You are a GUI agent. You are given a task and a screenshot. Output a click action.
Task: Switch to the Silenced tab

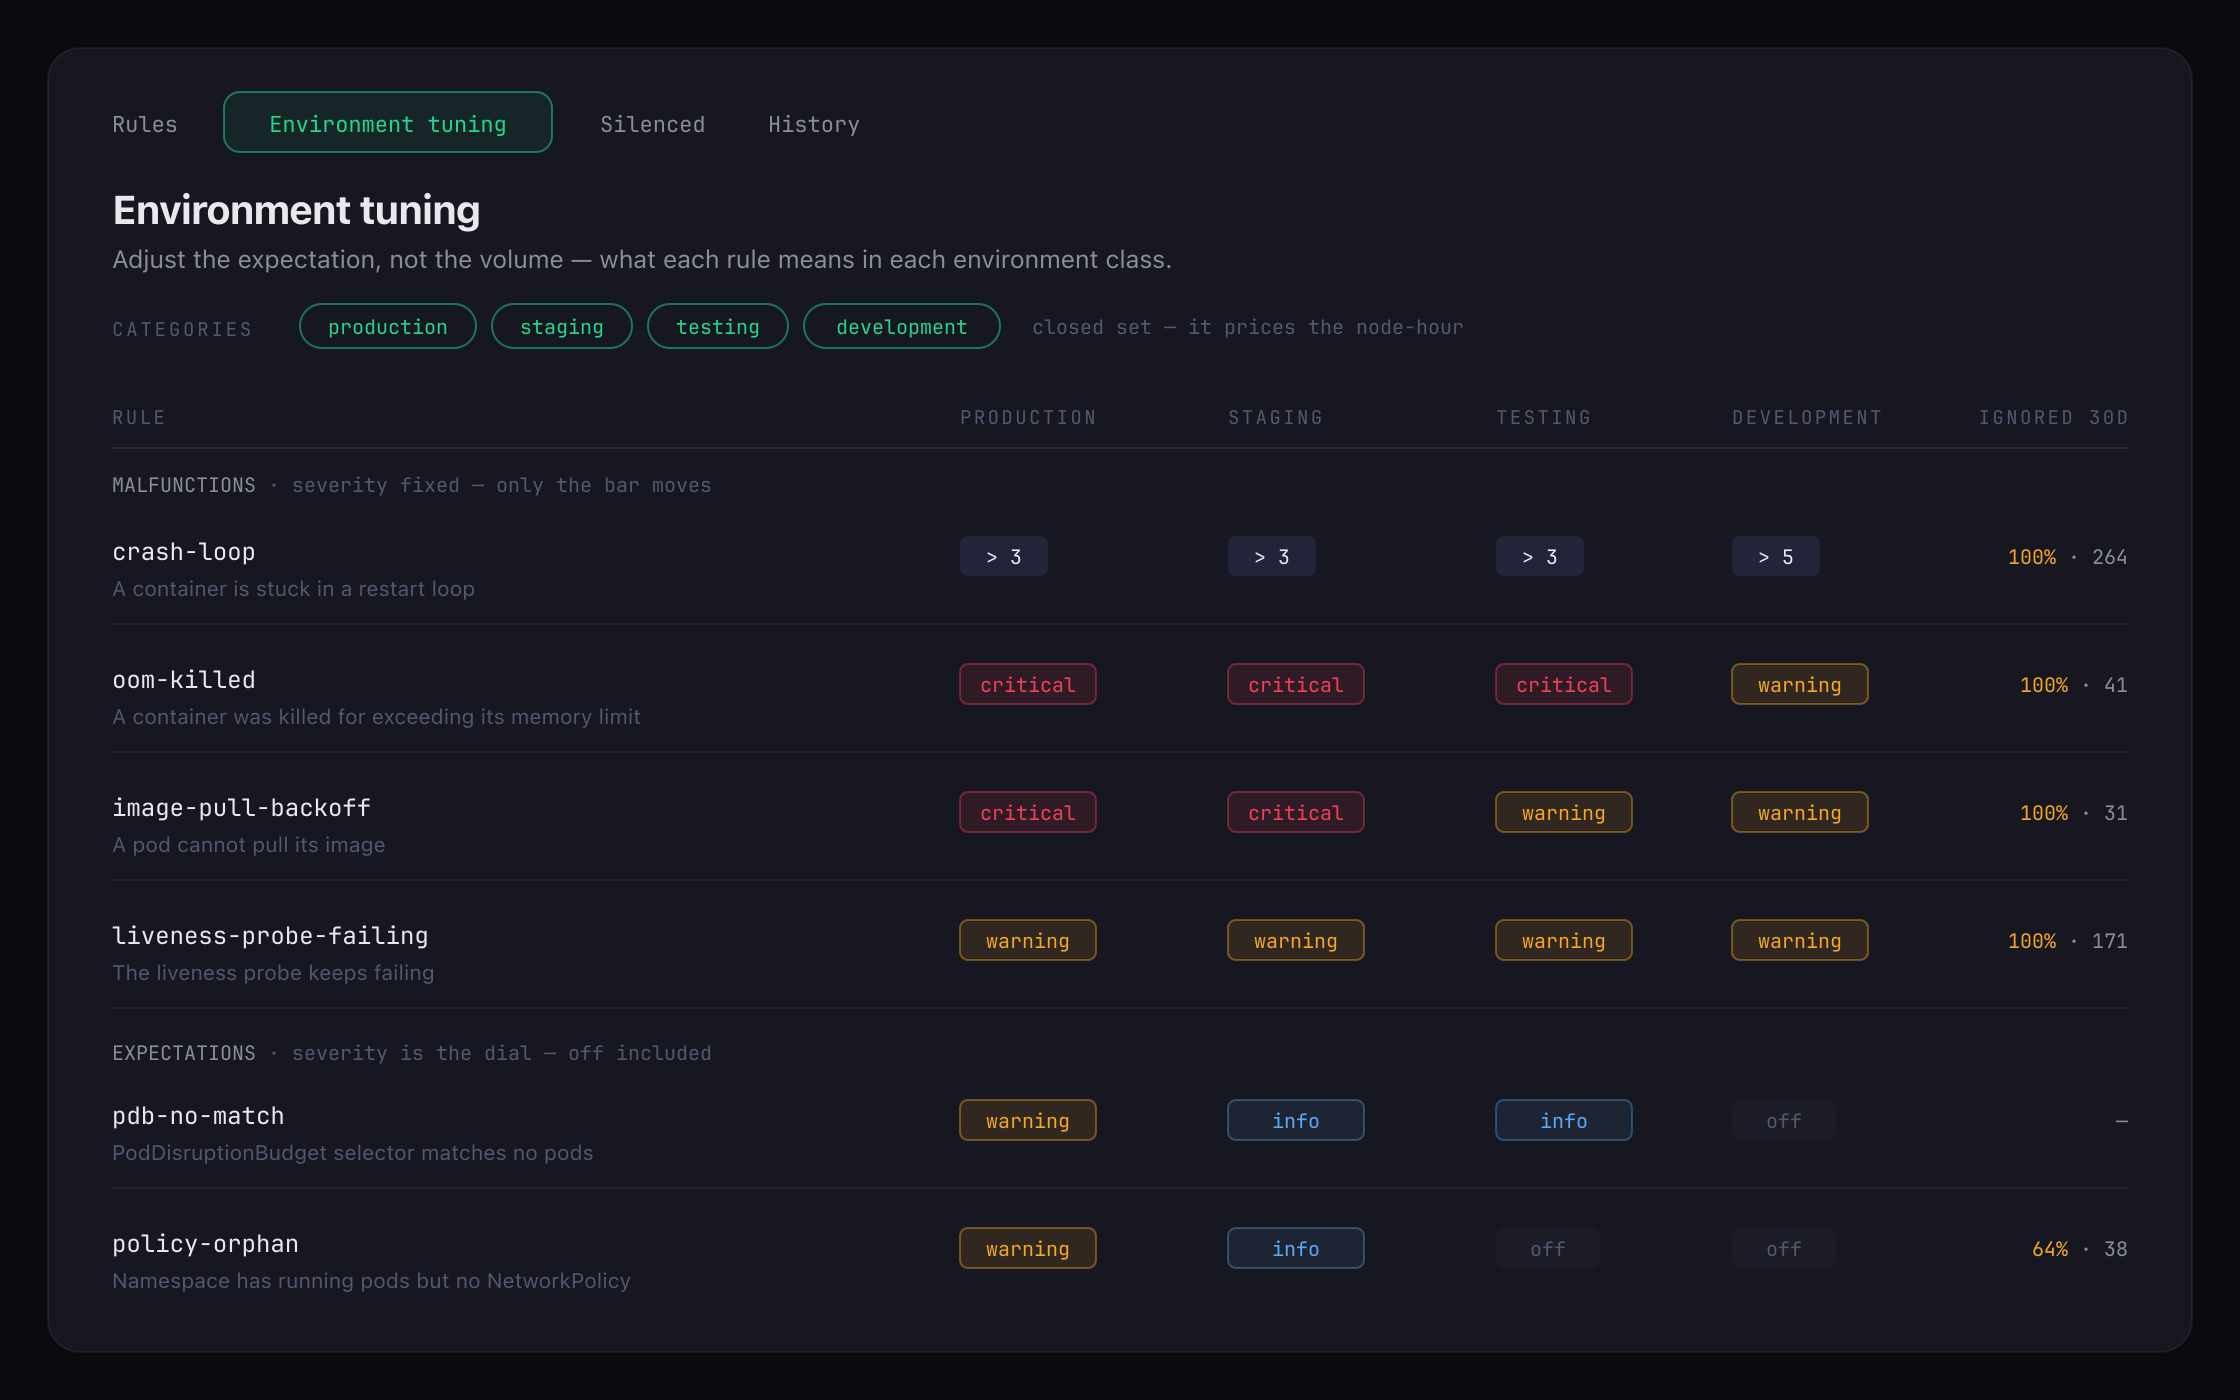(652, 124)
